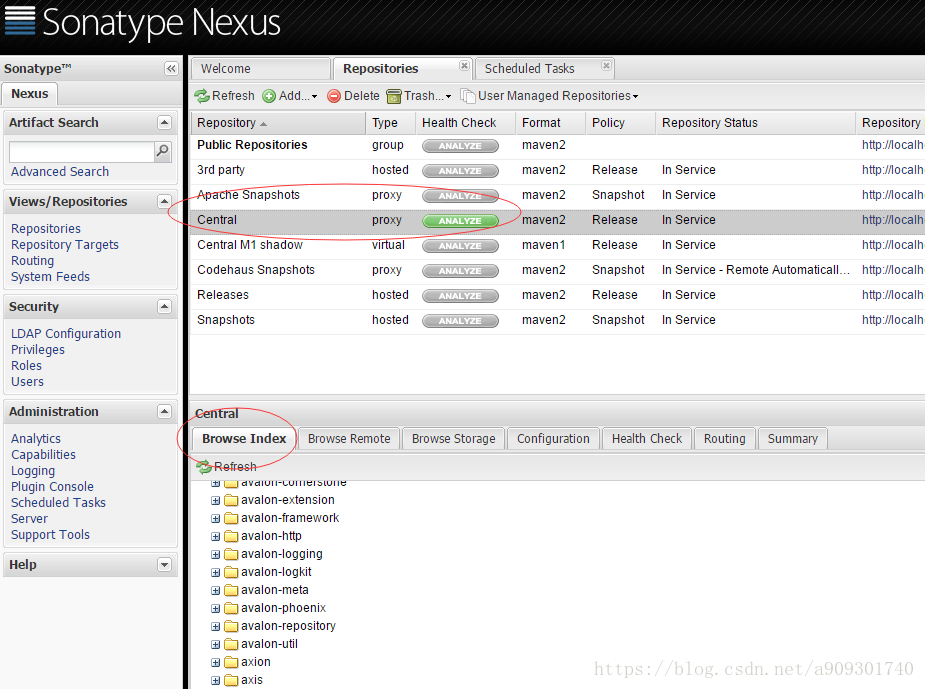Expand the avalon-logging tree node
Screen dimensions: 925x689
pos(215,555)
